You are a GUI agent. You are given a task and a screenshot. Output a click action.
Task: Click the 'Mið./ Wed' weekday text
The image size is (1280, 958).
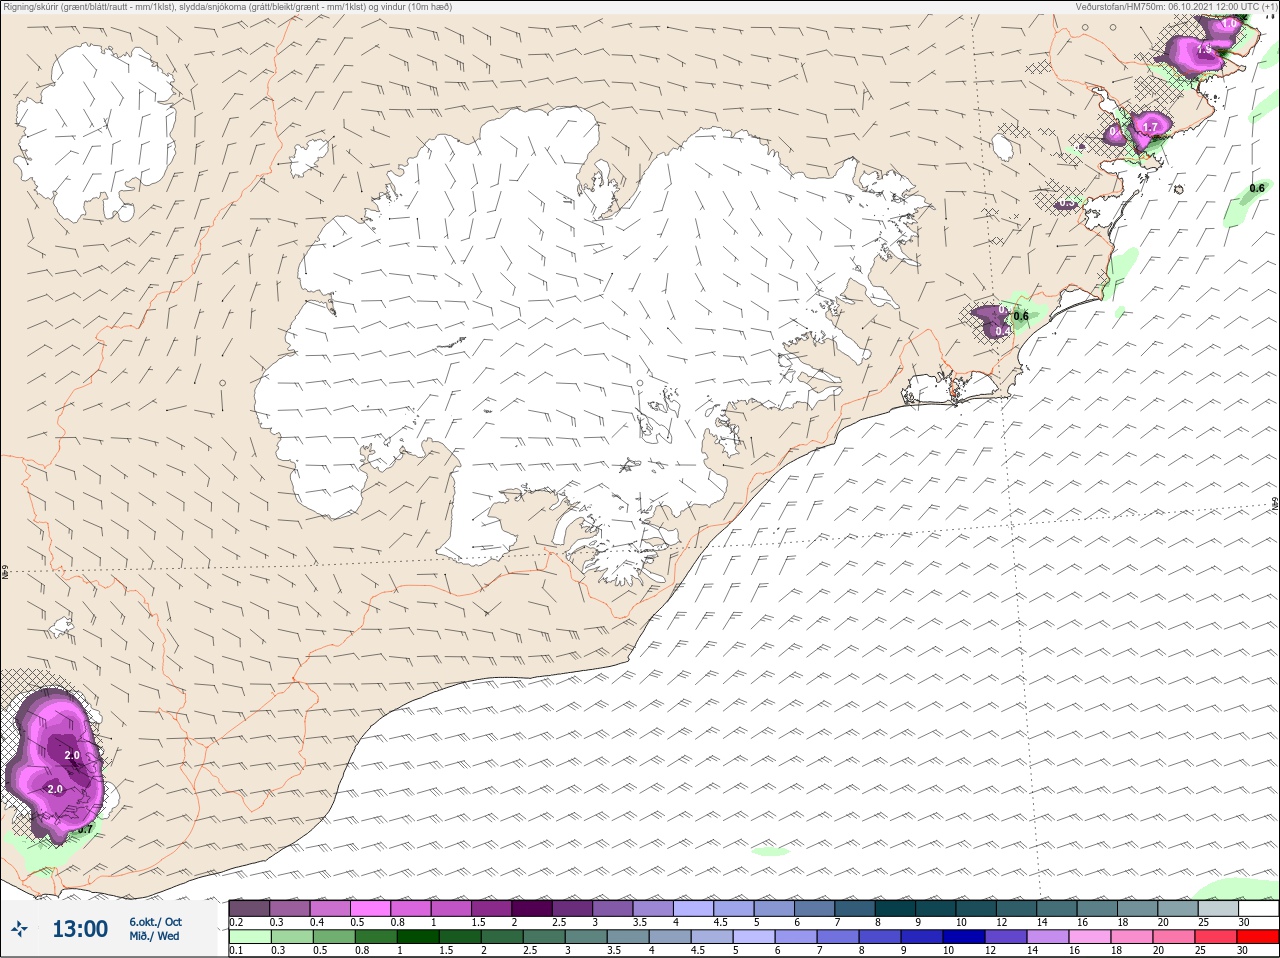[x=154, y=936]
